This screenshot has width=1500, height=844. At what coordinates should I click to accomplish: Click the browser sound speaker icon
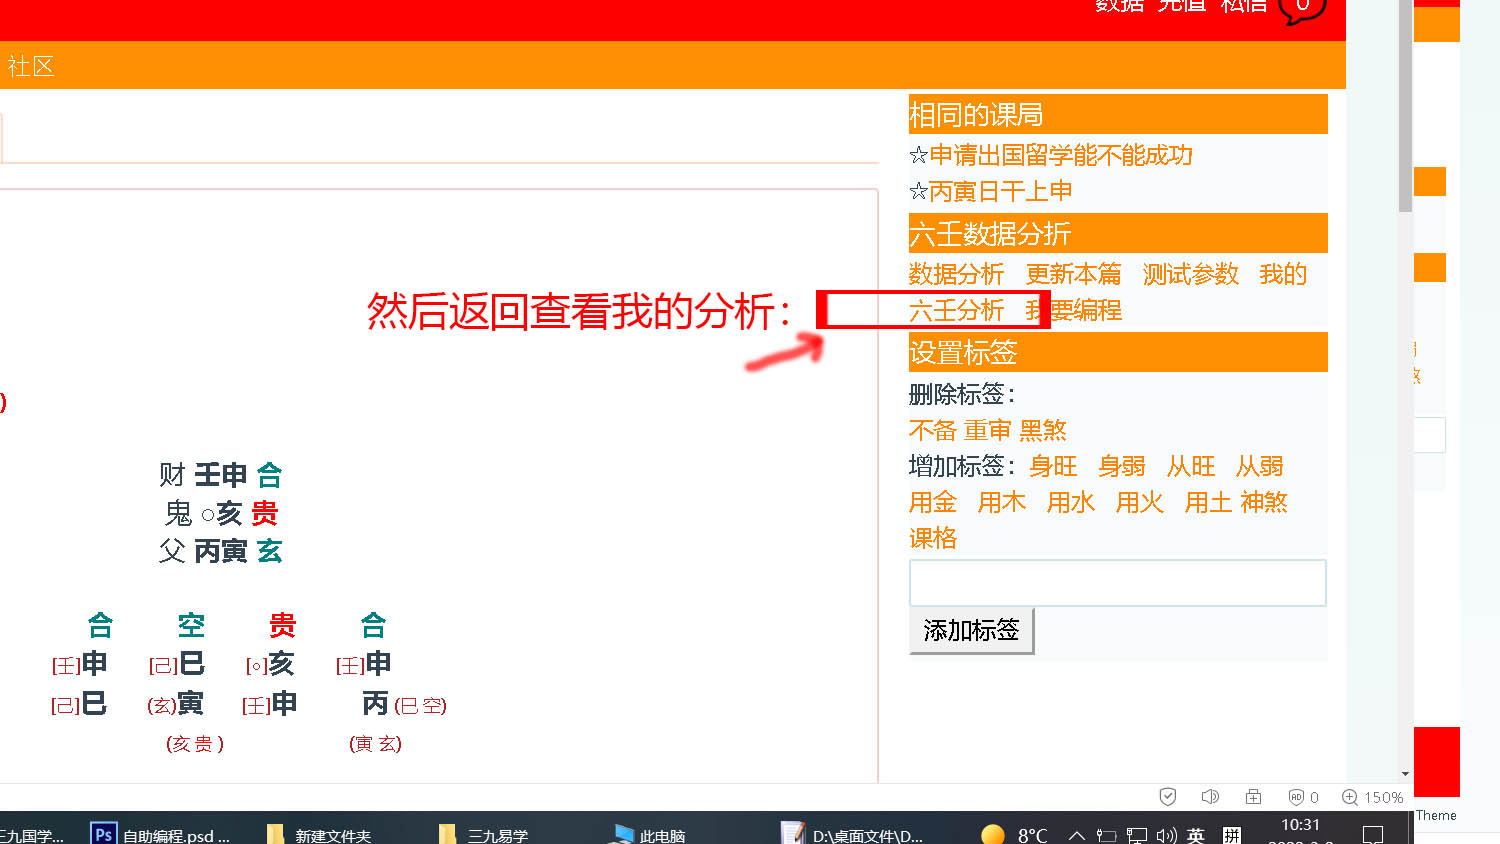(x=1210, y=797)
